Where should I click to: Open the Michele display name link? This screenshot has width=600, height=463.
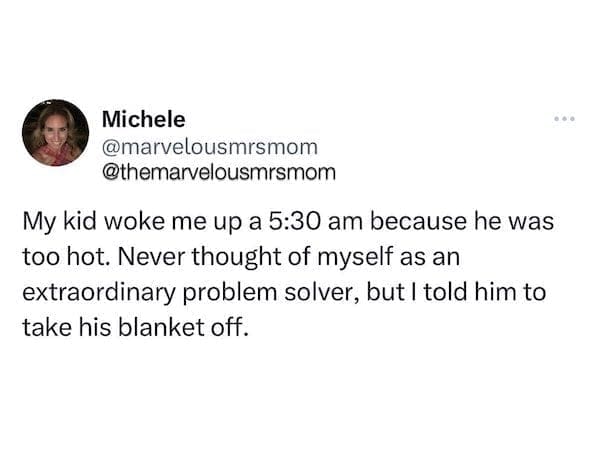(x=143, y=119)
